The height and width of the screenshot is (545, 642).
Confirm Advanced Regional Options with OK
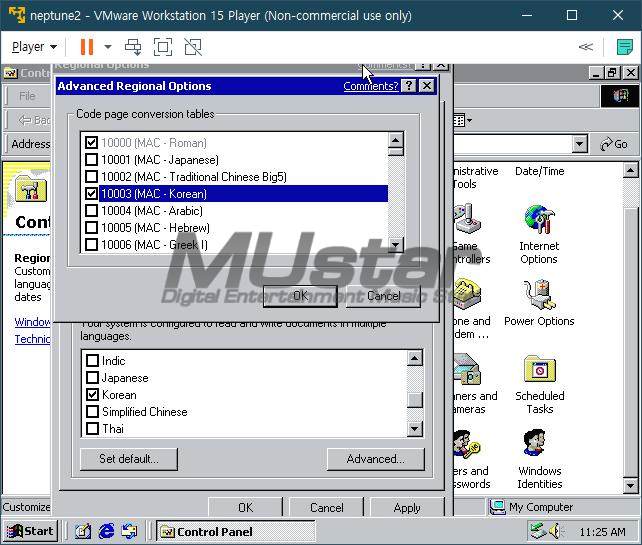(x=300, y=296)
